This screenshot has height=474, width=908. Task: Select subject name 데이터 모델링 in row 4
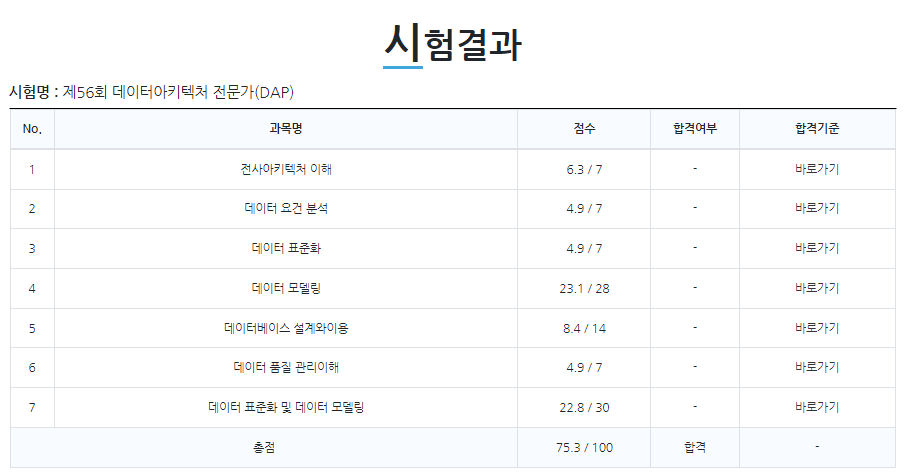coord(286,288)
